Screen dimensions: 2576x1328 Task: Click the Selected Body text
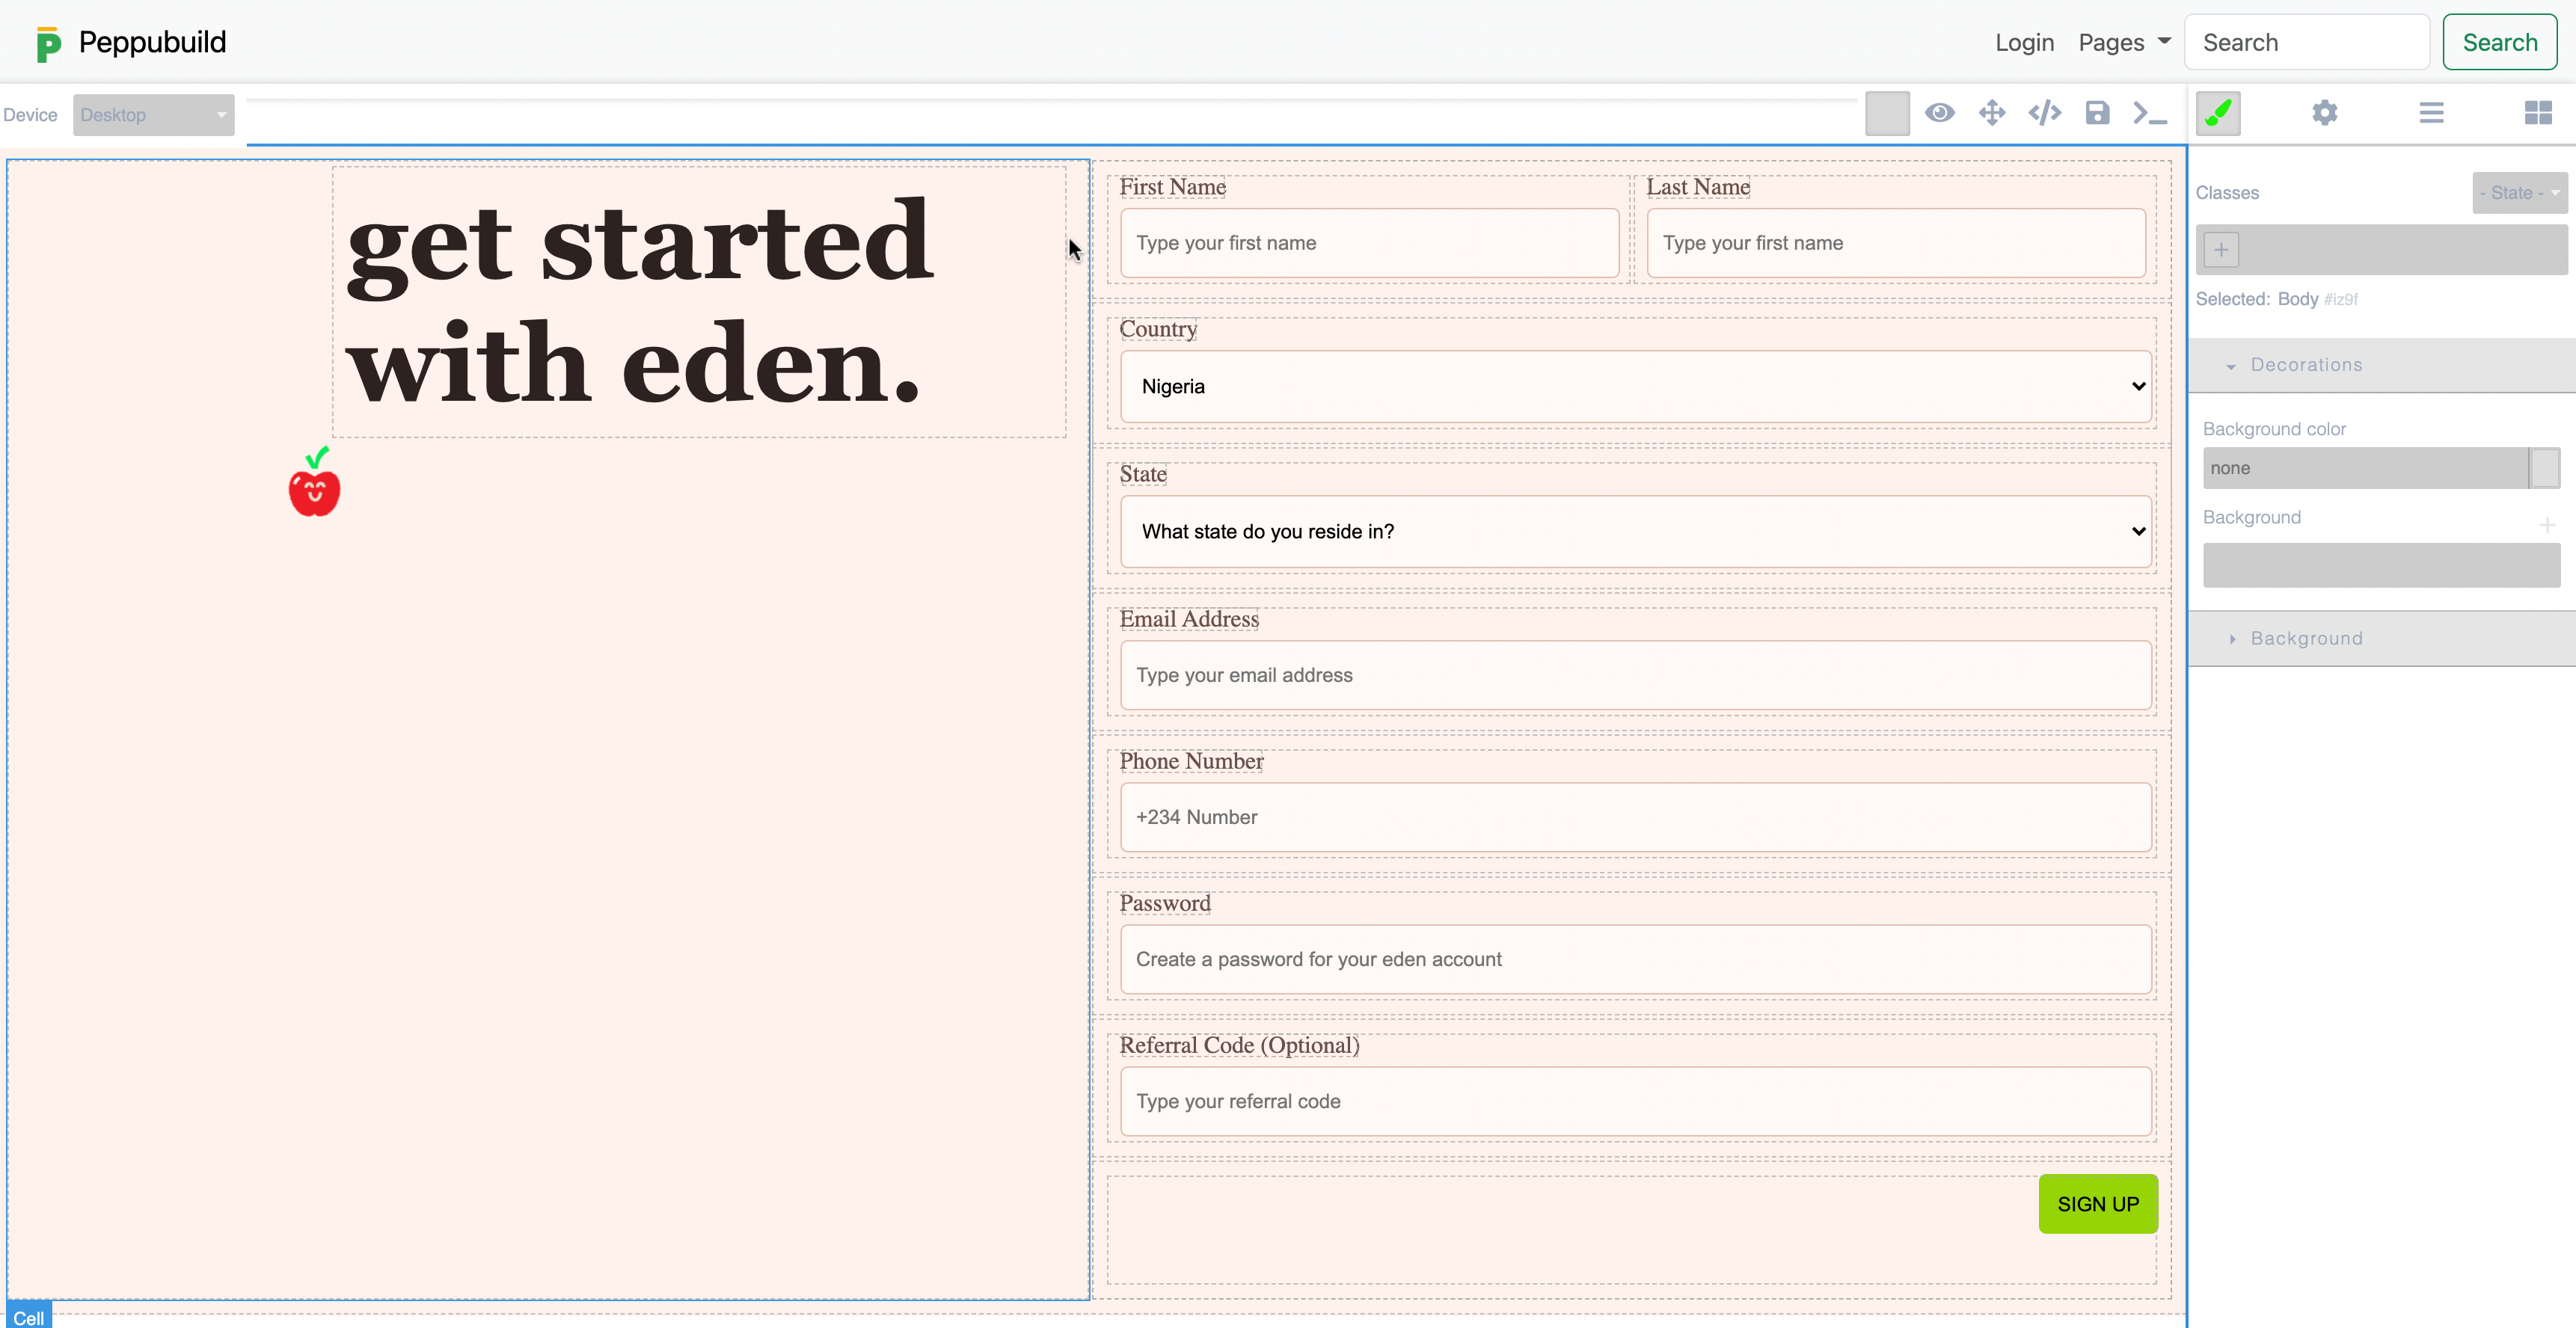pyautogui.click(x=2277, y=299)
